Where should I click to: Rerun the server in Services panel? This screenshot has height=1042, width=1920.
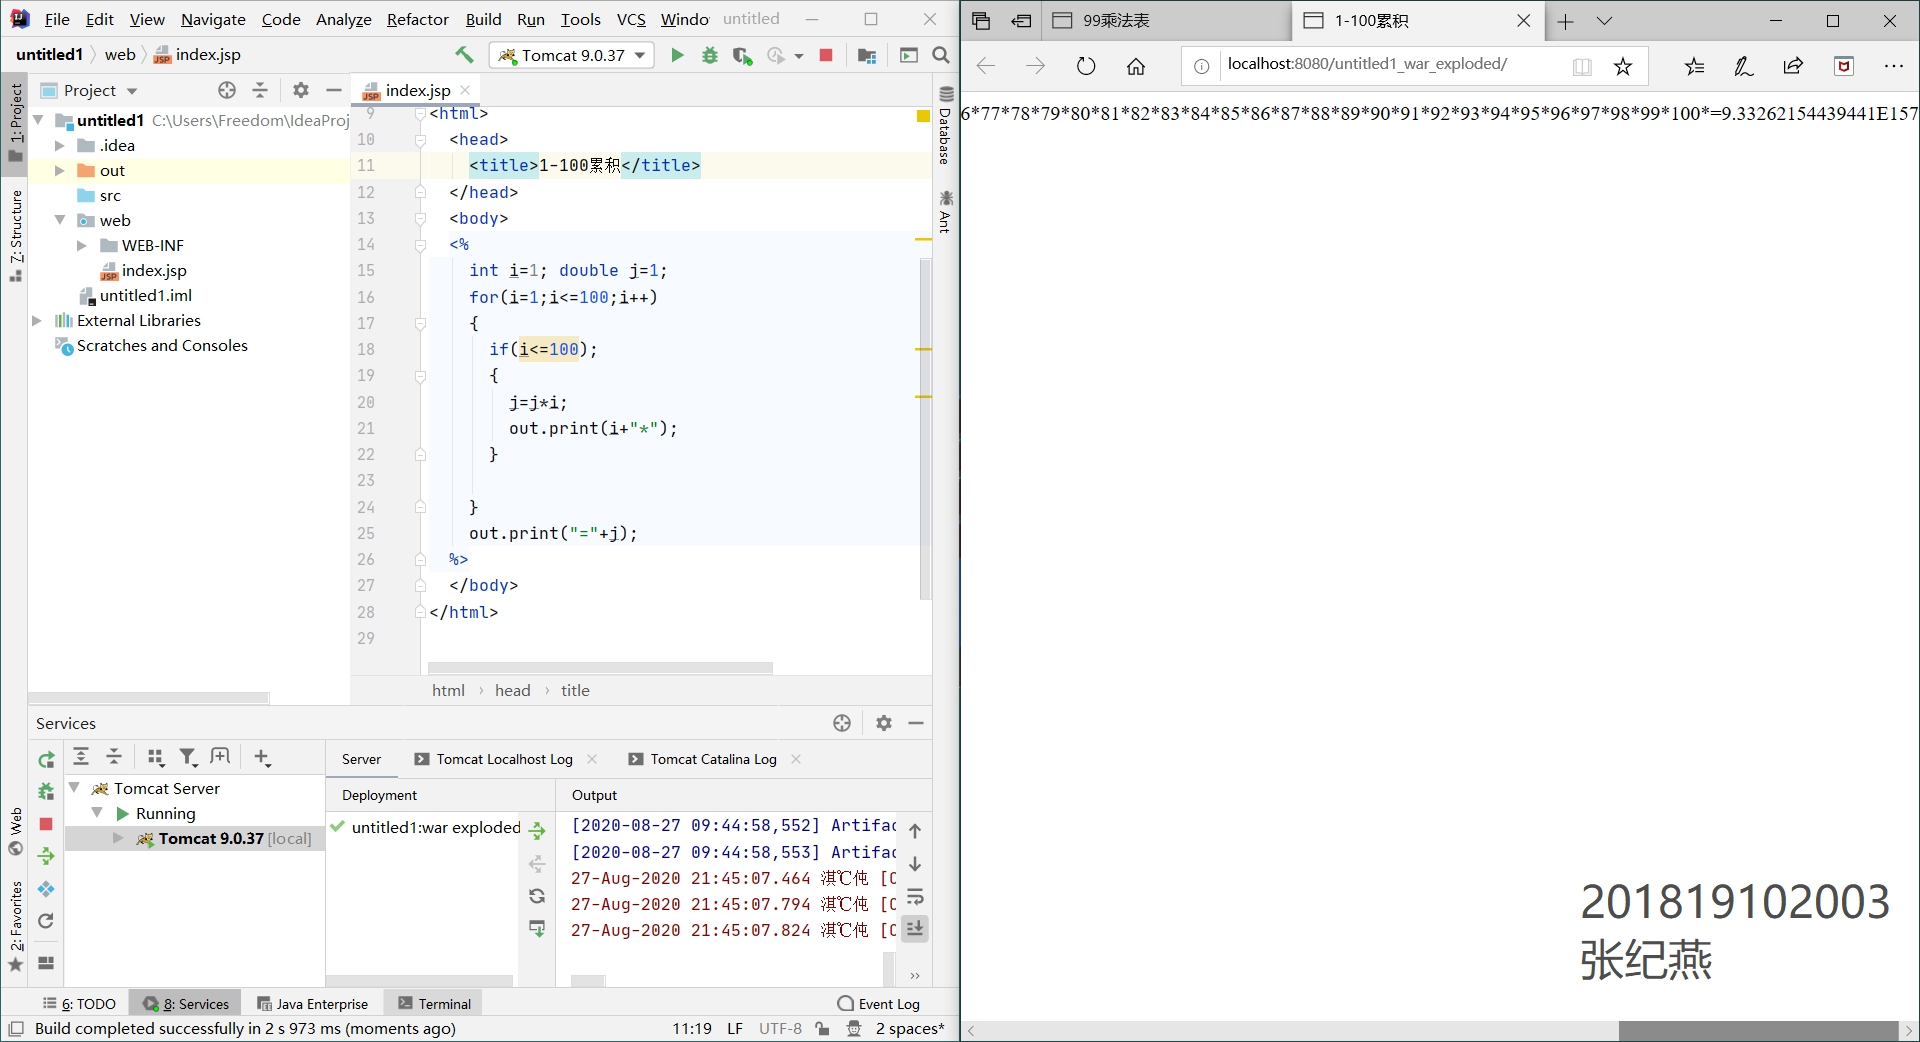[46, 760]
